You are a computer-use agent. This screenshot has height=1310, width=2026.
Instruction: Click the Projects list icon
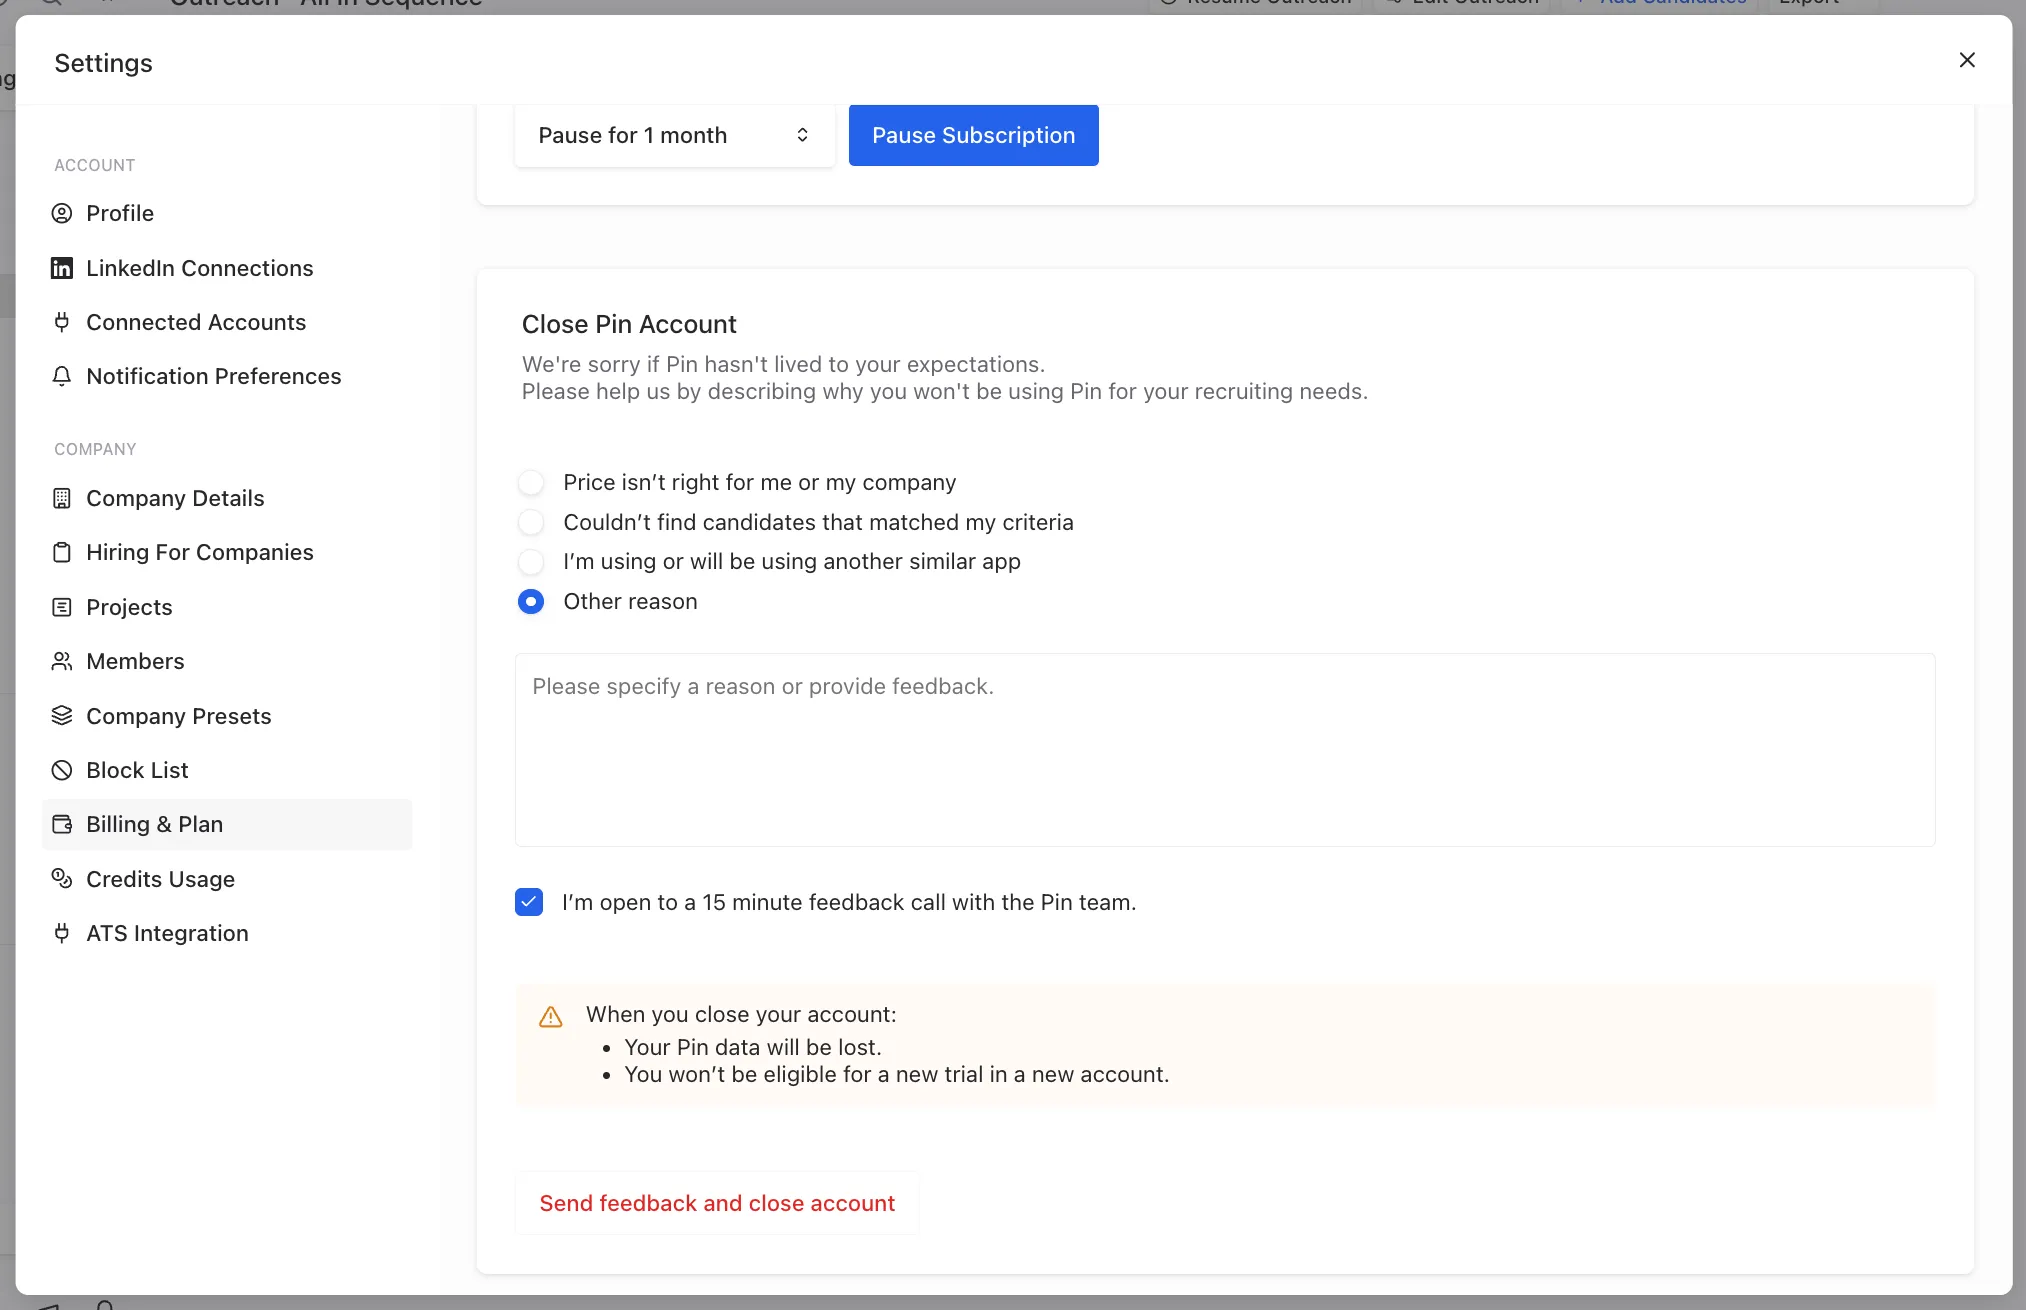tap(62, 607)
